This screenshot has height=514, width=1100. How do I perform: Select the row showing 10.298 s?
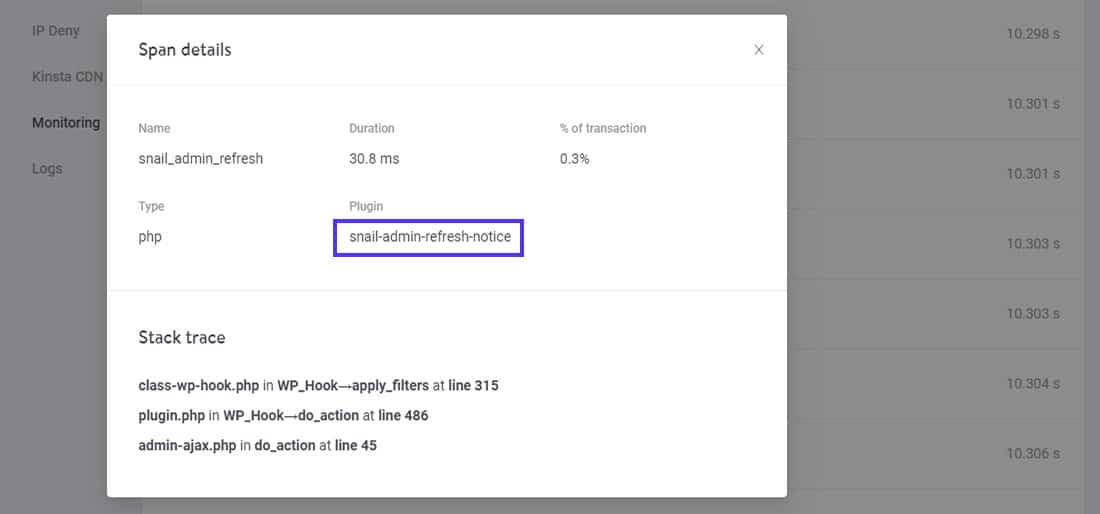(1032, 34)
